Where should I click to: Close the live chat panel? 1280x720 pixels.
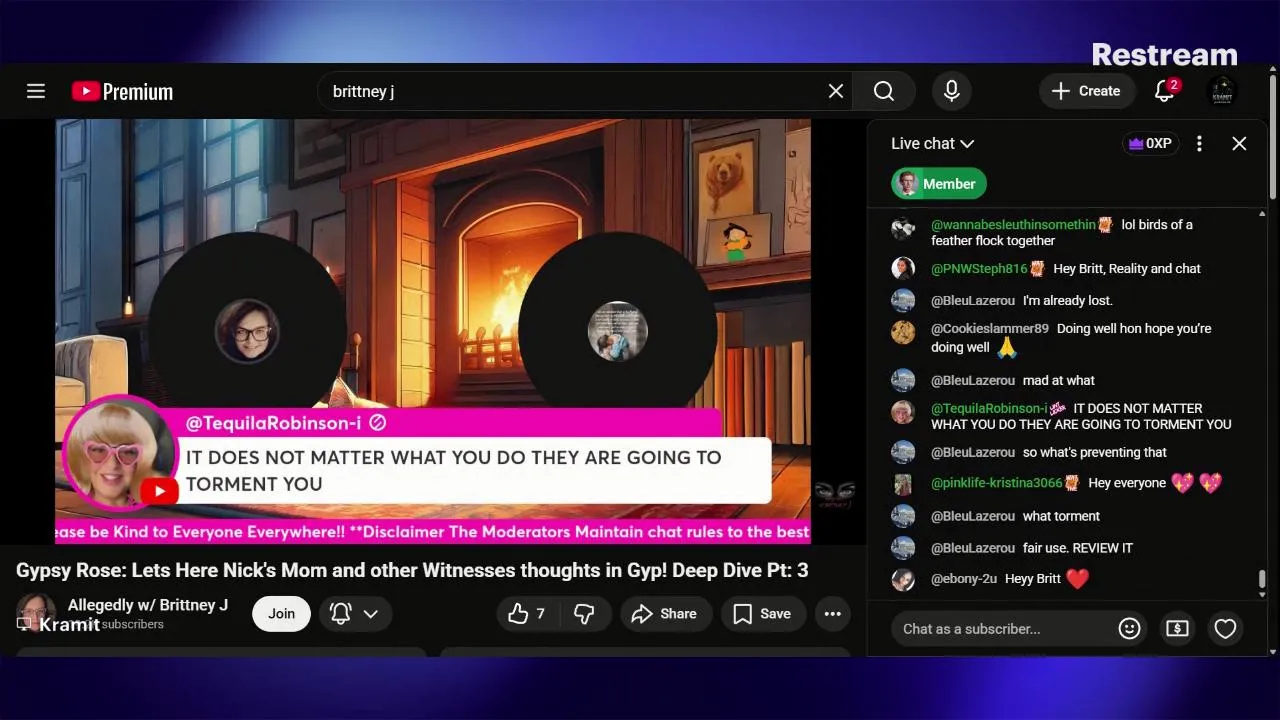(x=1239, y=143)
